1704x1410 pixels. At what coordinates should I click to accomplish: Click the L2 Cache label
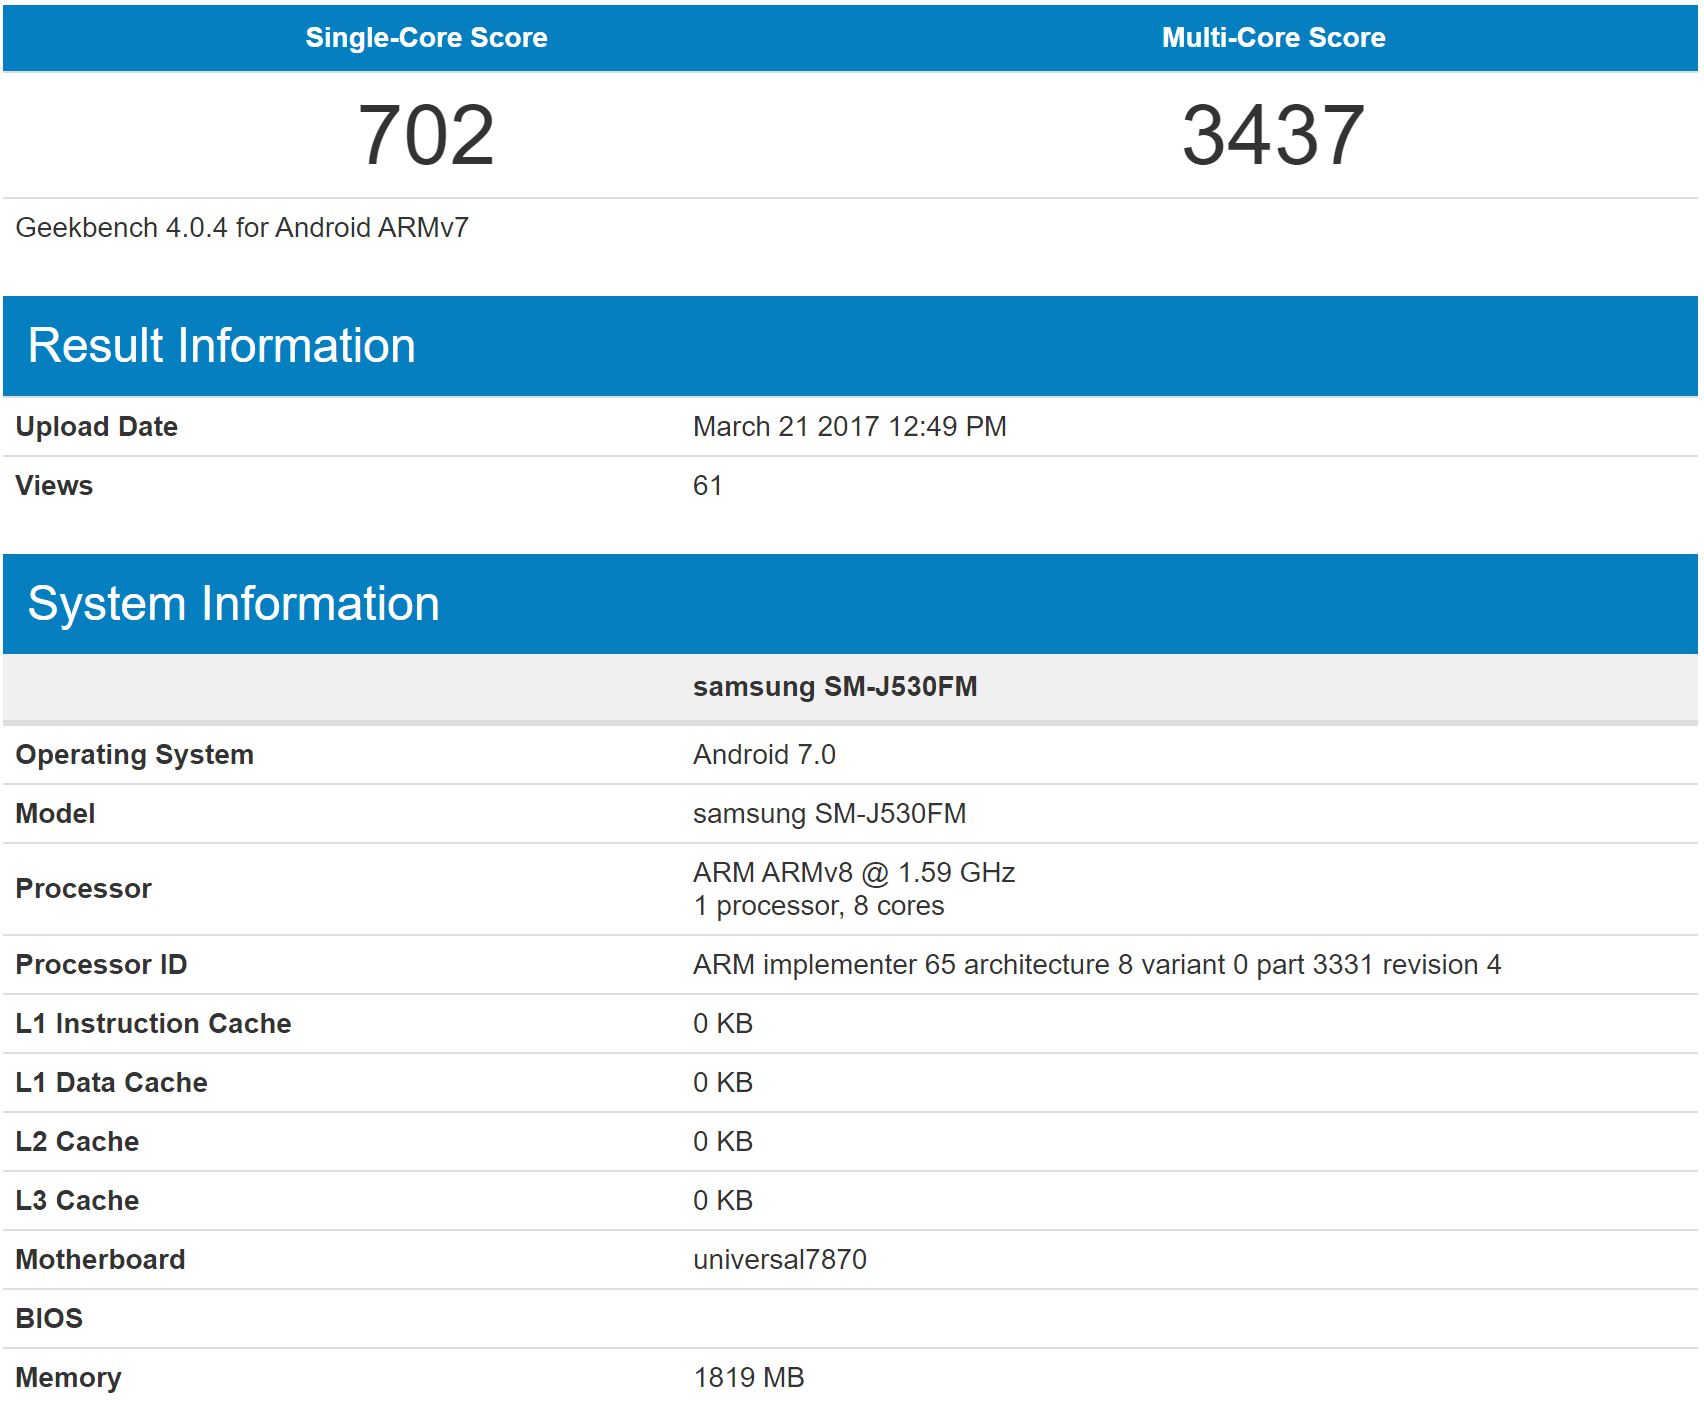pos(77,1142)
